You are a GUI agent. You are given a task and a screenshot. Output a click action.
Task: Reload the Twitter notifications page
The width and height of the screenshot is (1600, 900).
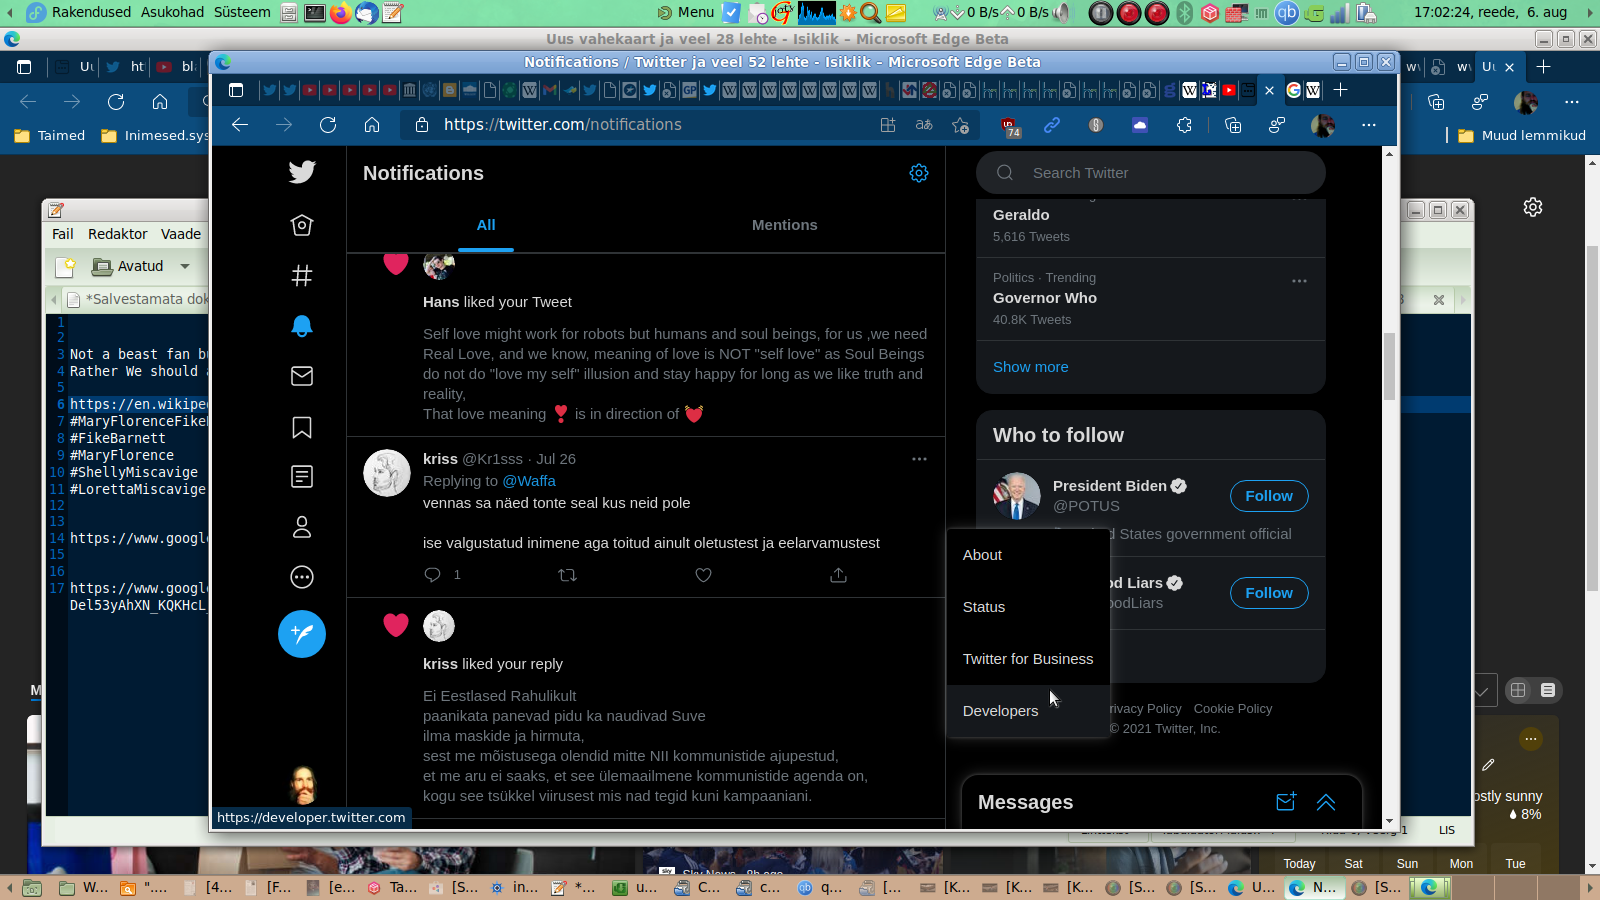pos(328,125)
